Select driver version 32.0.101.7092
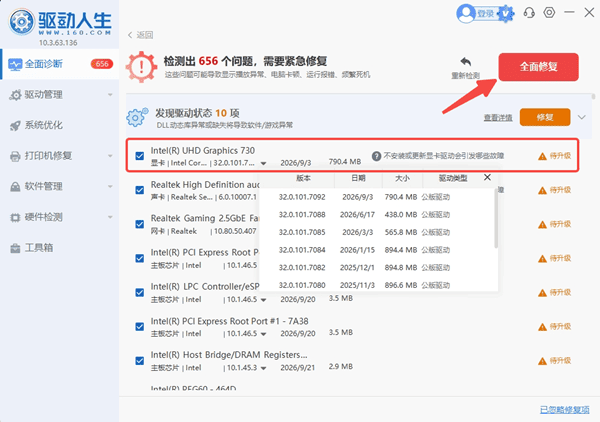Image resolution: width=600 pixels, height=422 pixels. click(x=378, y=197)
